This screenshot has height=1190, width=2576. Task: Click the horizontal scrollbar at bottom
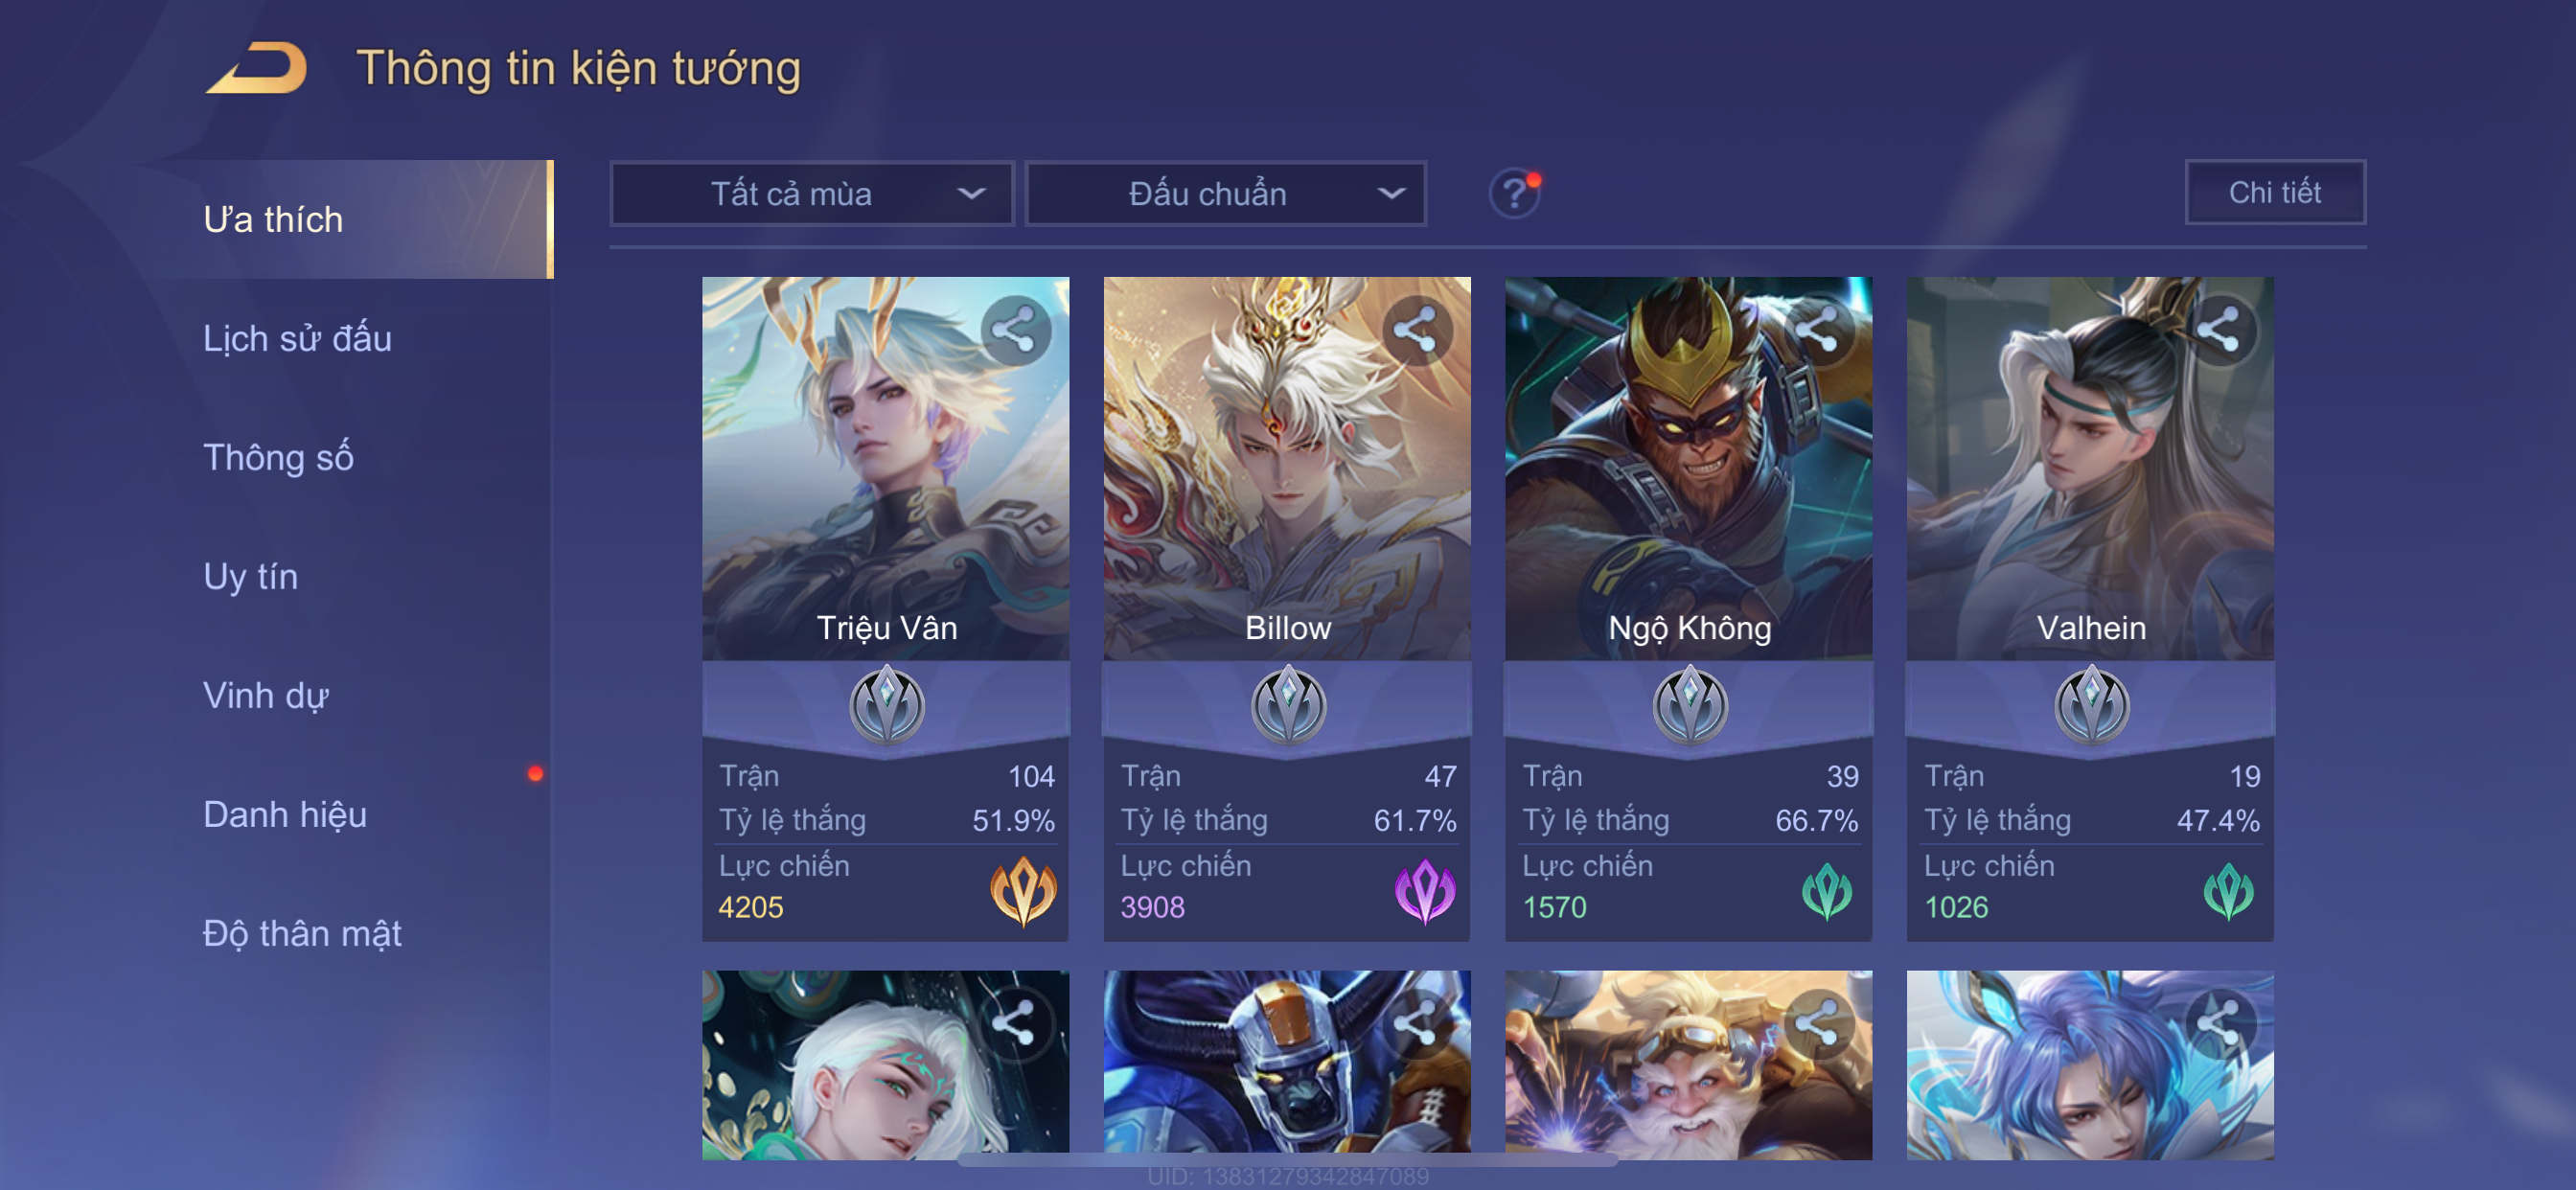click(1287, 1159)
